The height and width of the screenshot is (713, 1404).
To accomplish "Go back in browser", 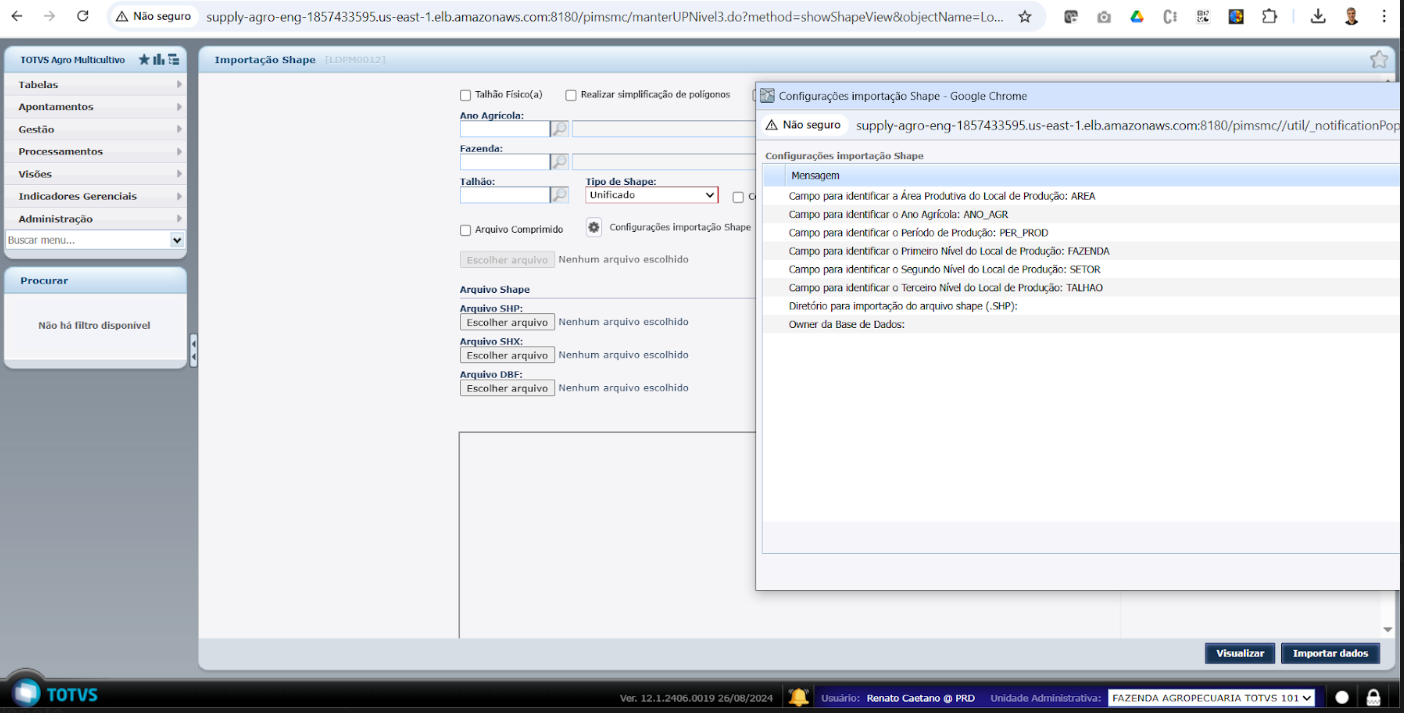I will [17, 16].
